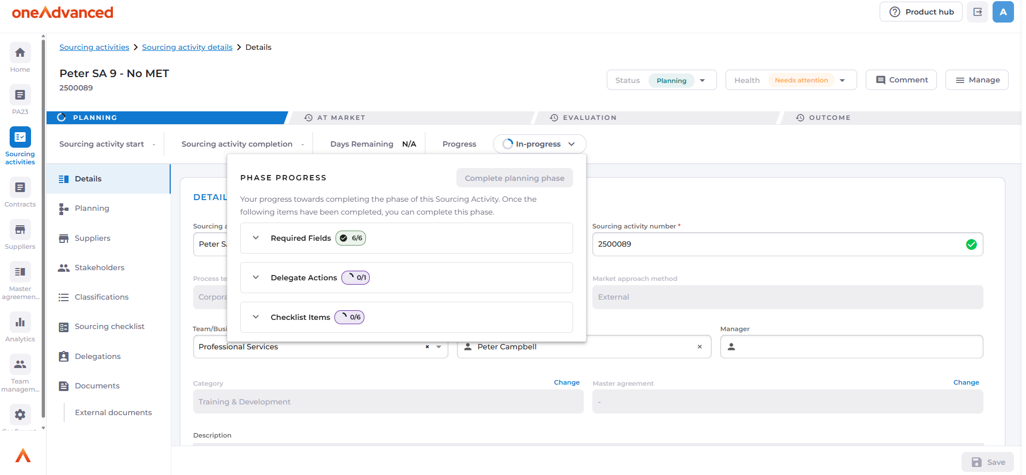Open Home in the sidebar
This screenshot has width=1026, height=475.
click(x=20, y=58)
